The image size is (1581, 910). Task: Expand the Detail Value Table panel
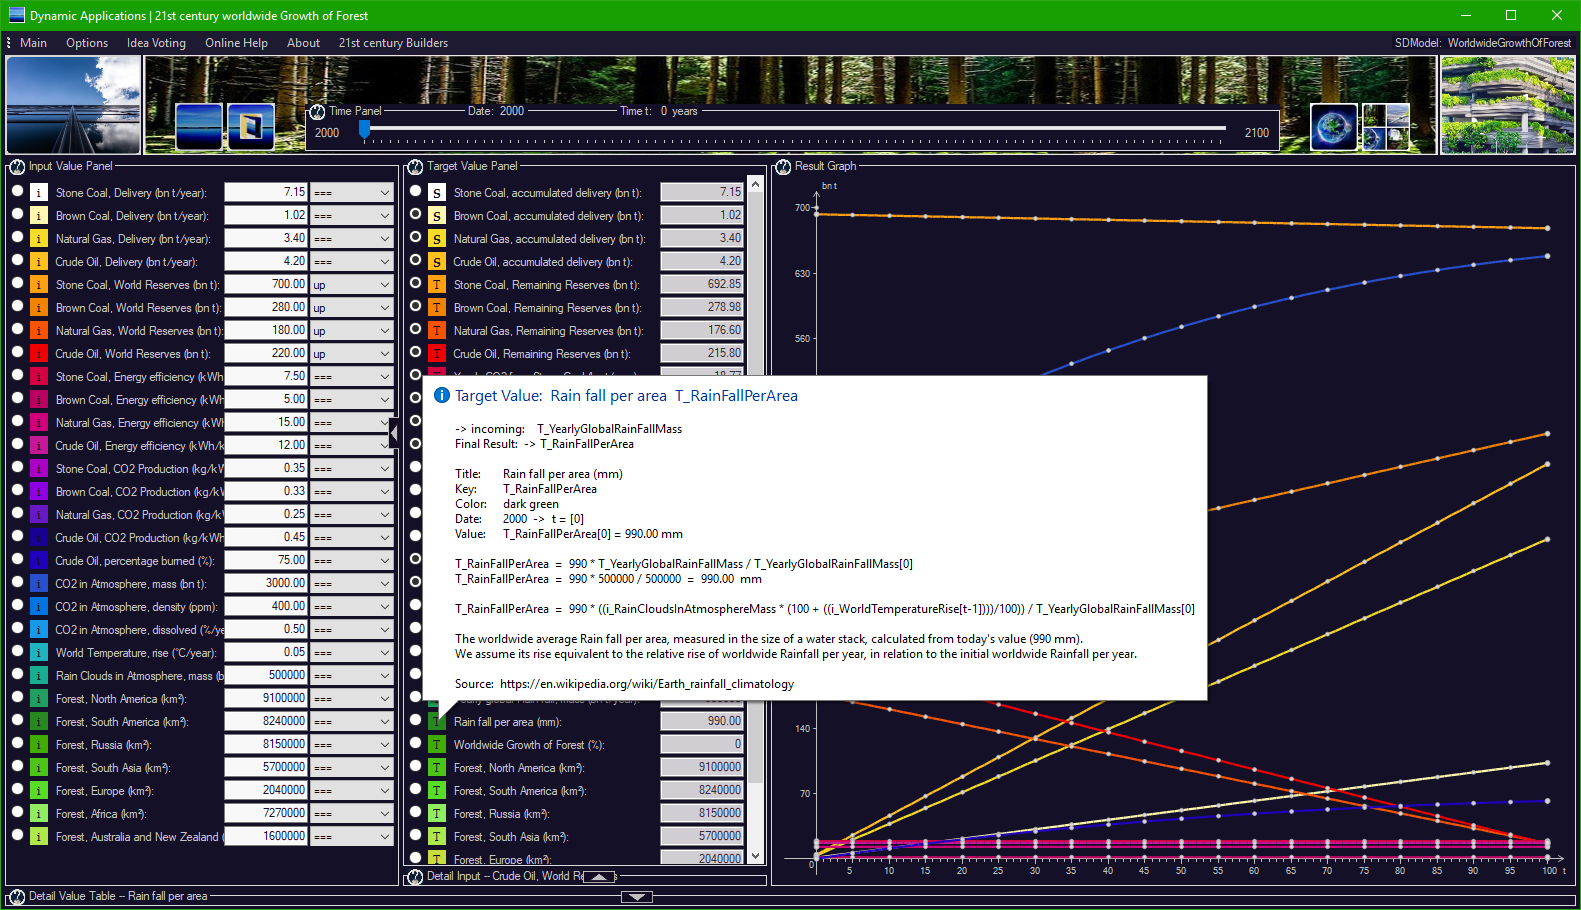pyautogui.click(x=637, y=897)
